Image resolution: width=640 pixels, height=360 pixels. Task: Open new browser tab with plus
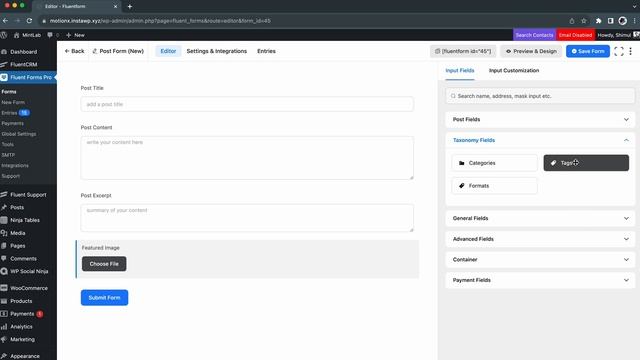[130, 7]
